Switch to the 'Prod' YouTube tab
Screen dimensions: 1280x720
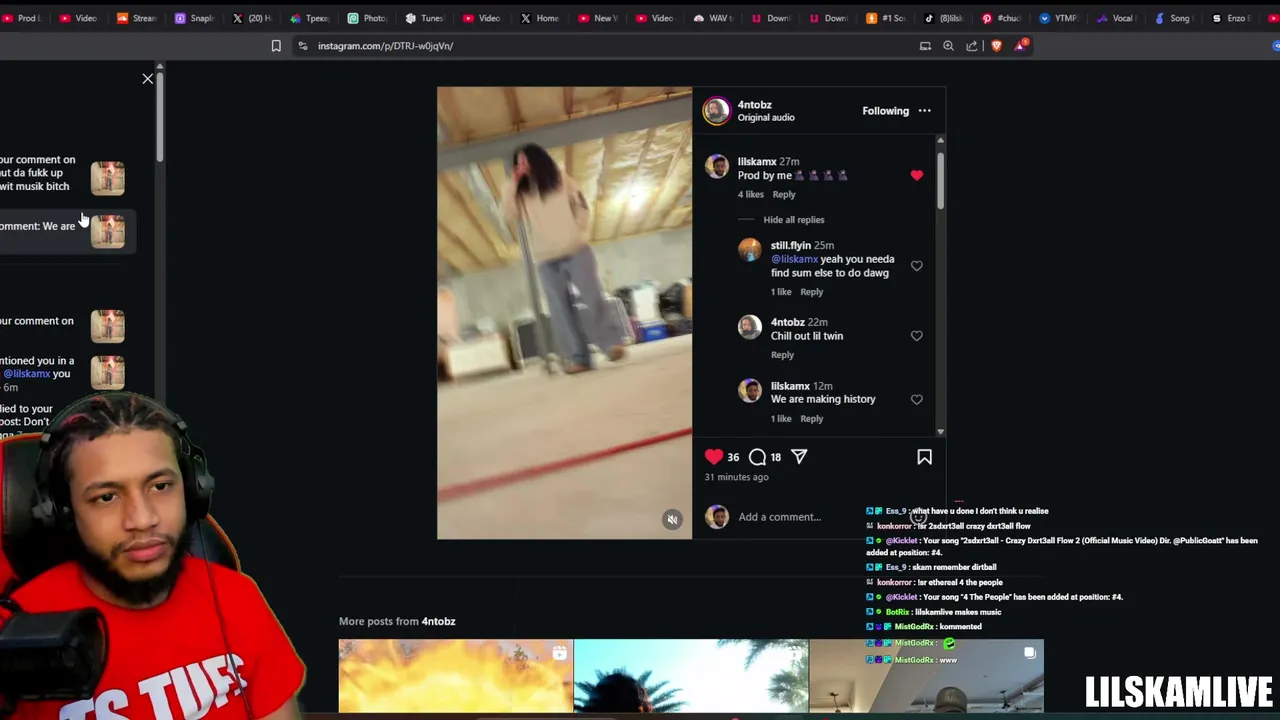22,18
